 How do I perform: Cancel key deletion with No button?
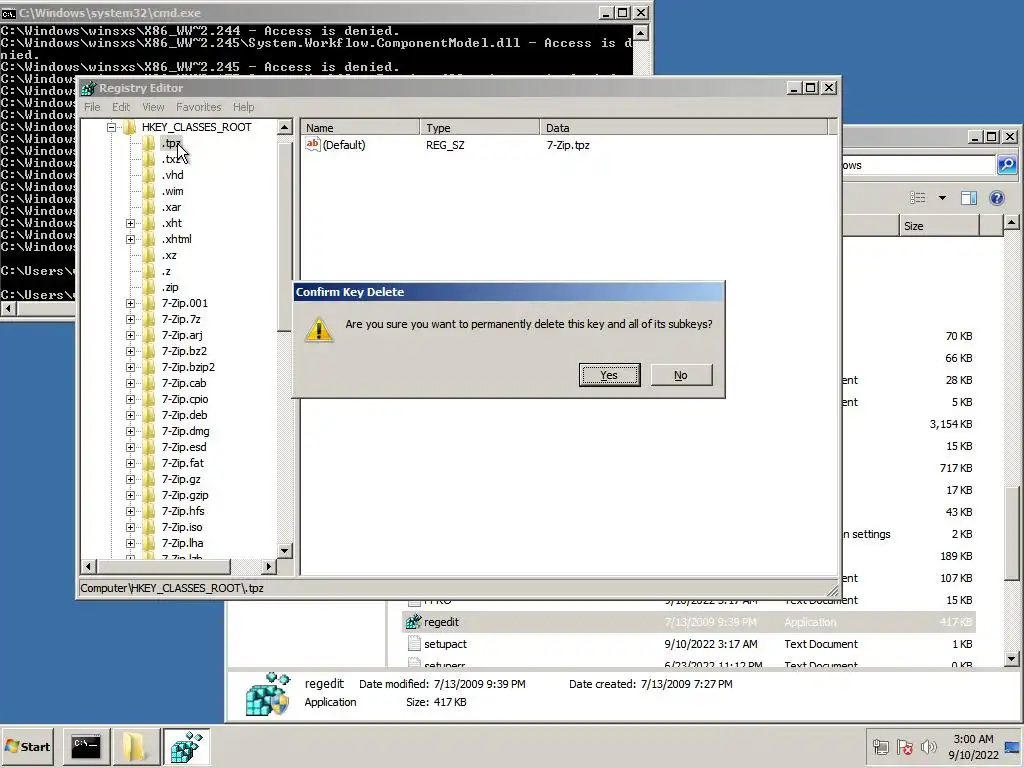point(681,375)
